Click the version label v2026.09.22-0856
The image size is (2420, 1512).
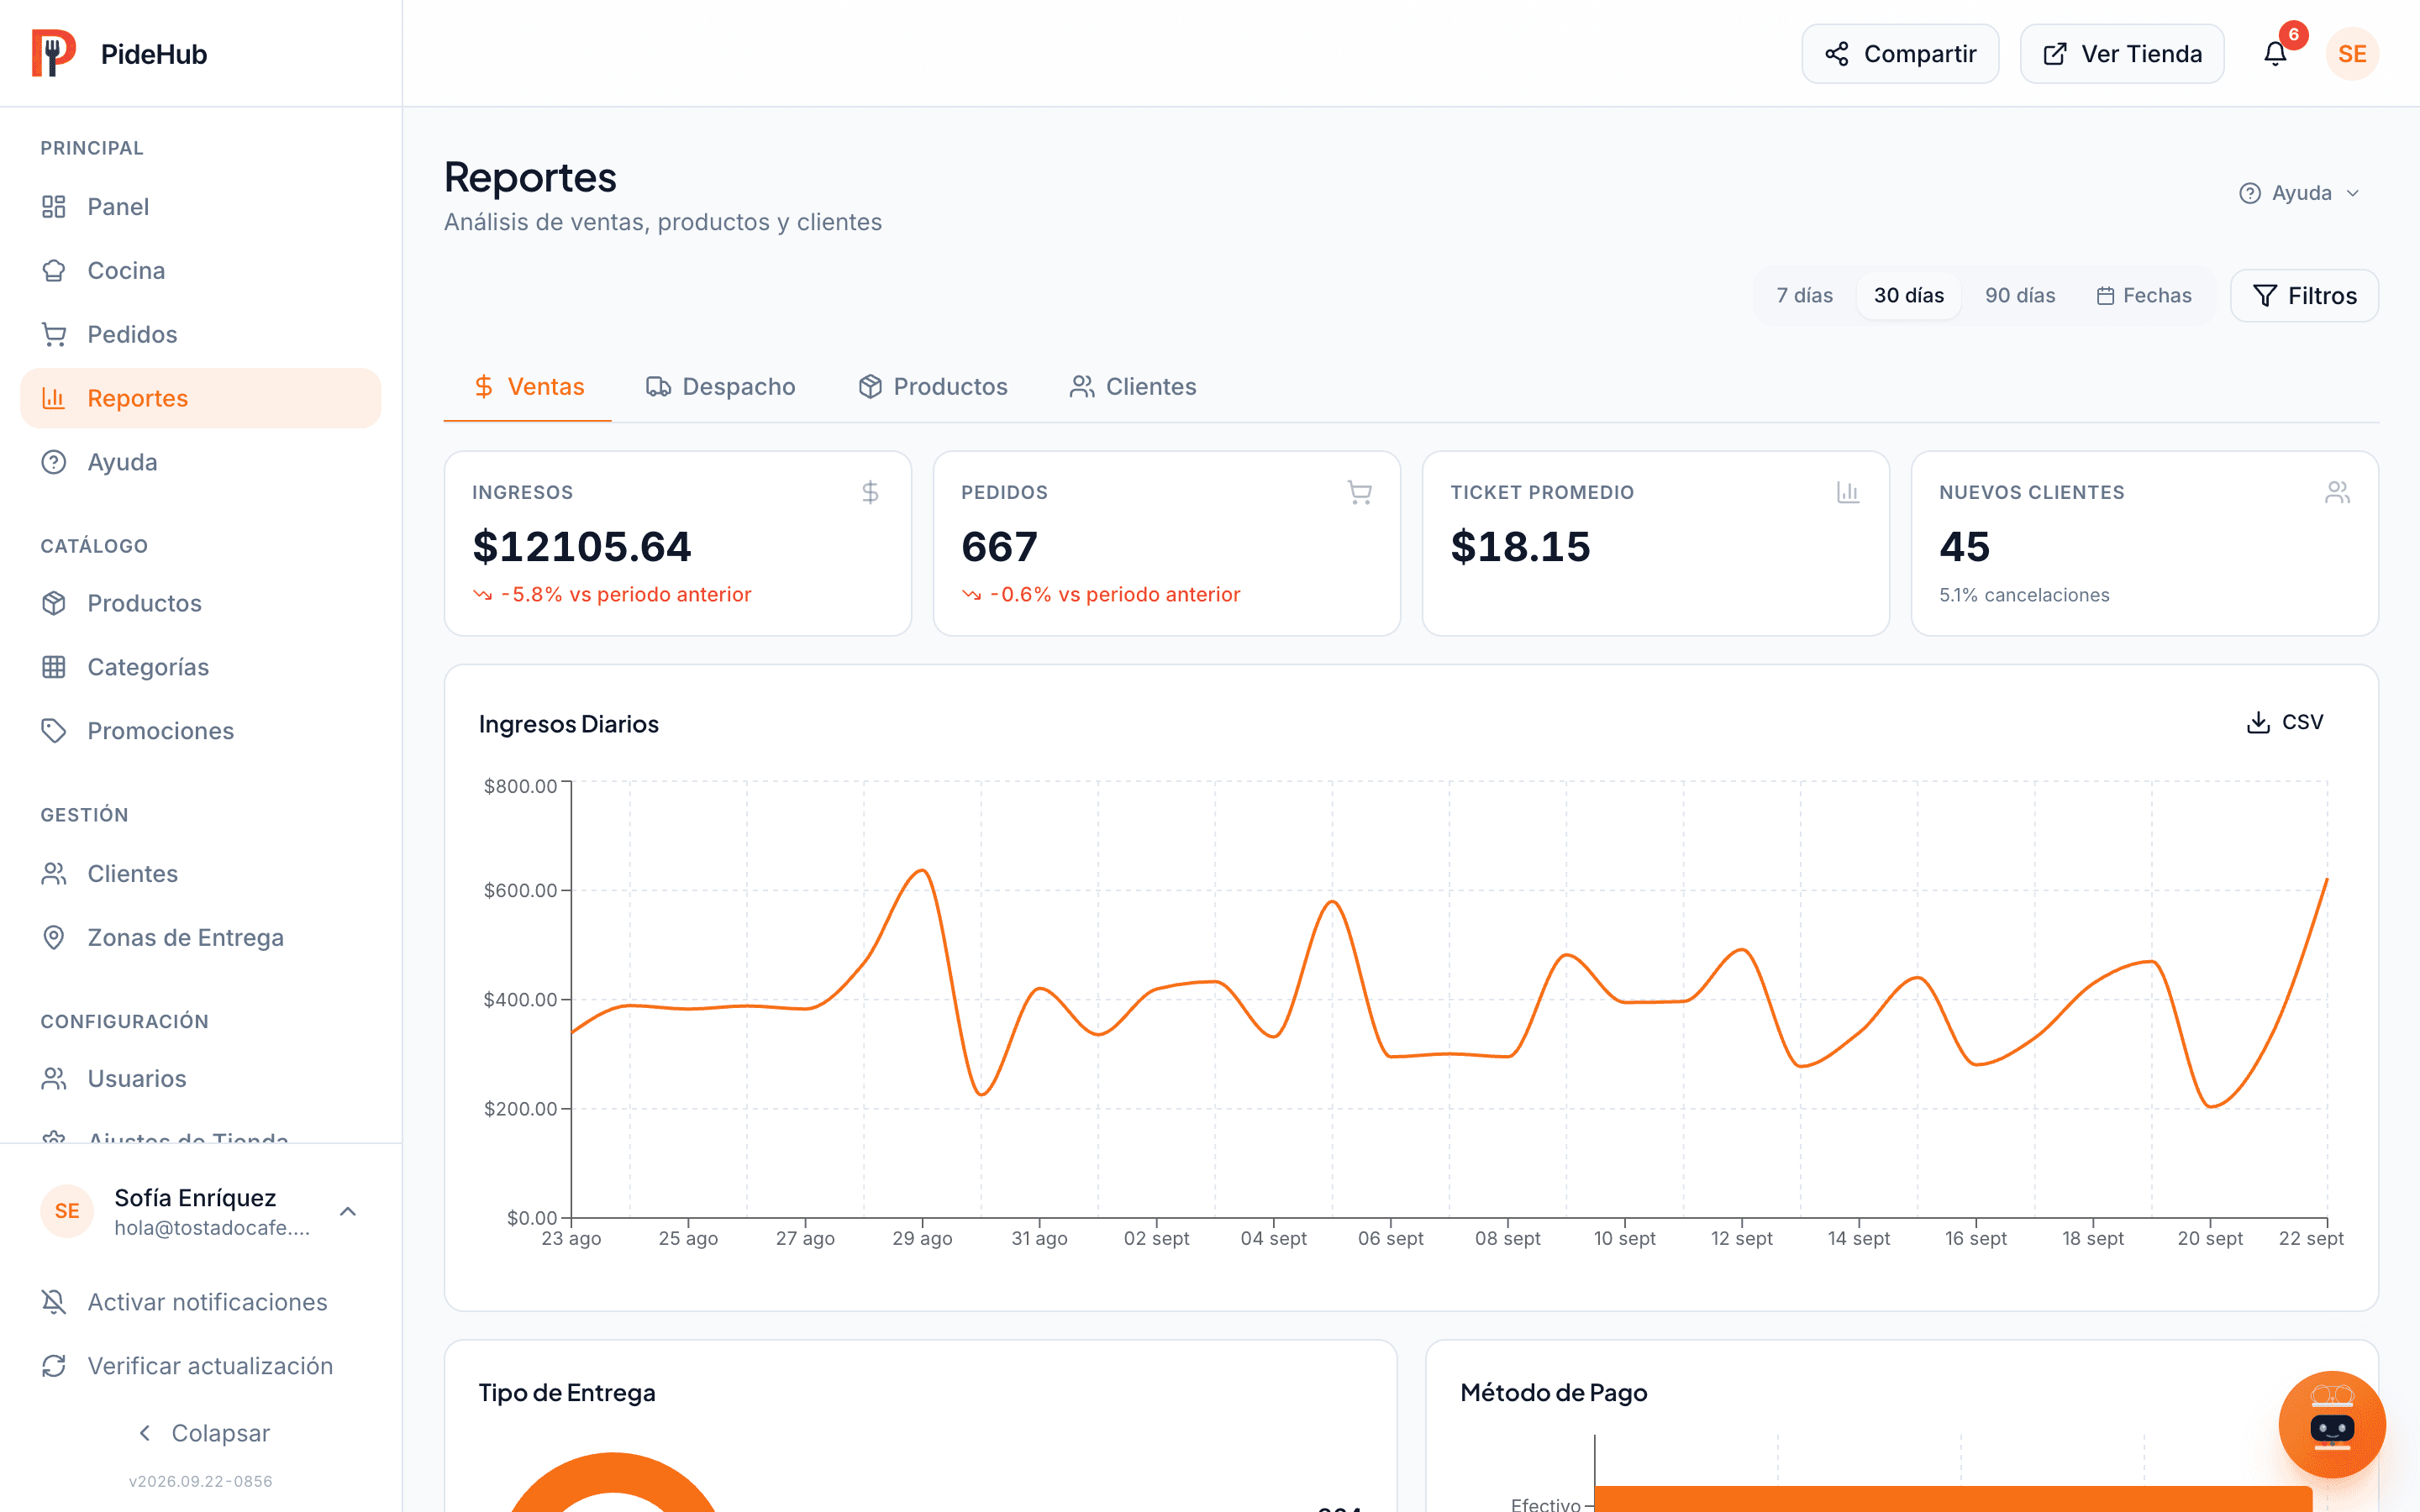200,1482
